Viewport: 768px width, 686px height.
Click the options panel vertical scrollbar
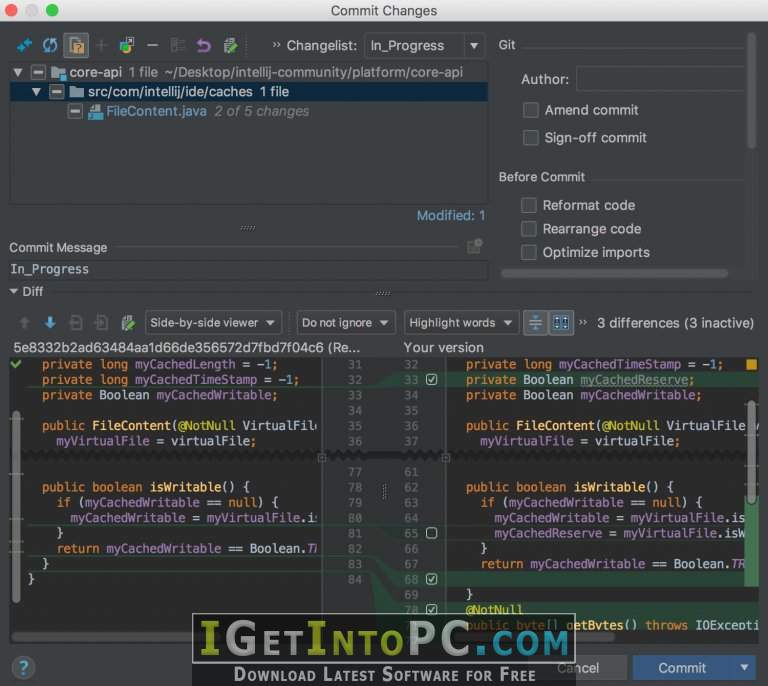click(751, 91)
